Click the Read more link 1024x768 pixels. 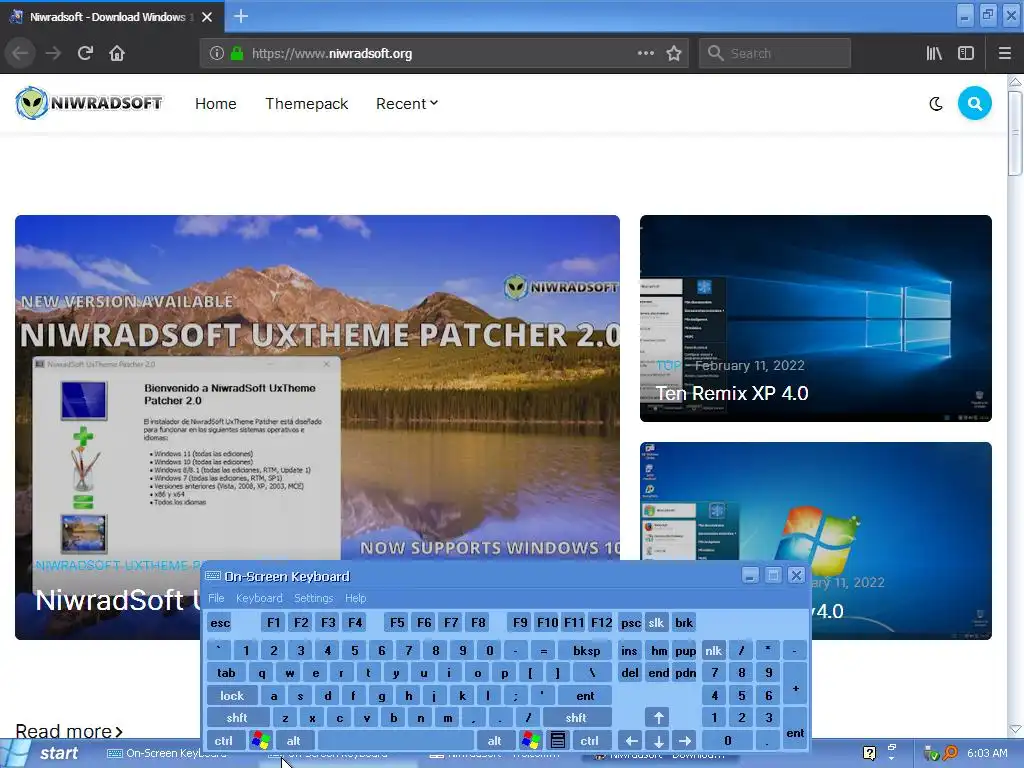coord(69,731)
